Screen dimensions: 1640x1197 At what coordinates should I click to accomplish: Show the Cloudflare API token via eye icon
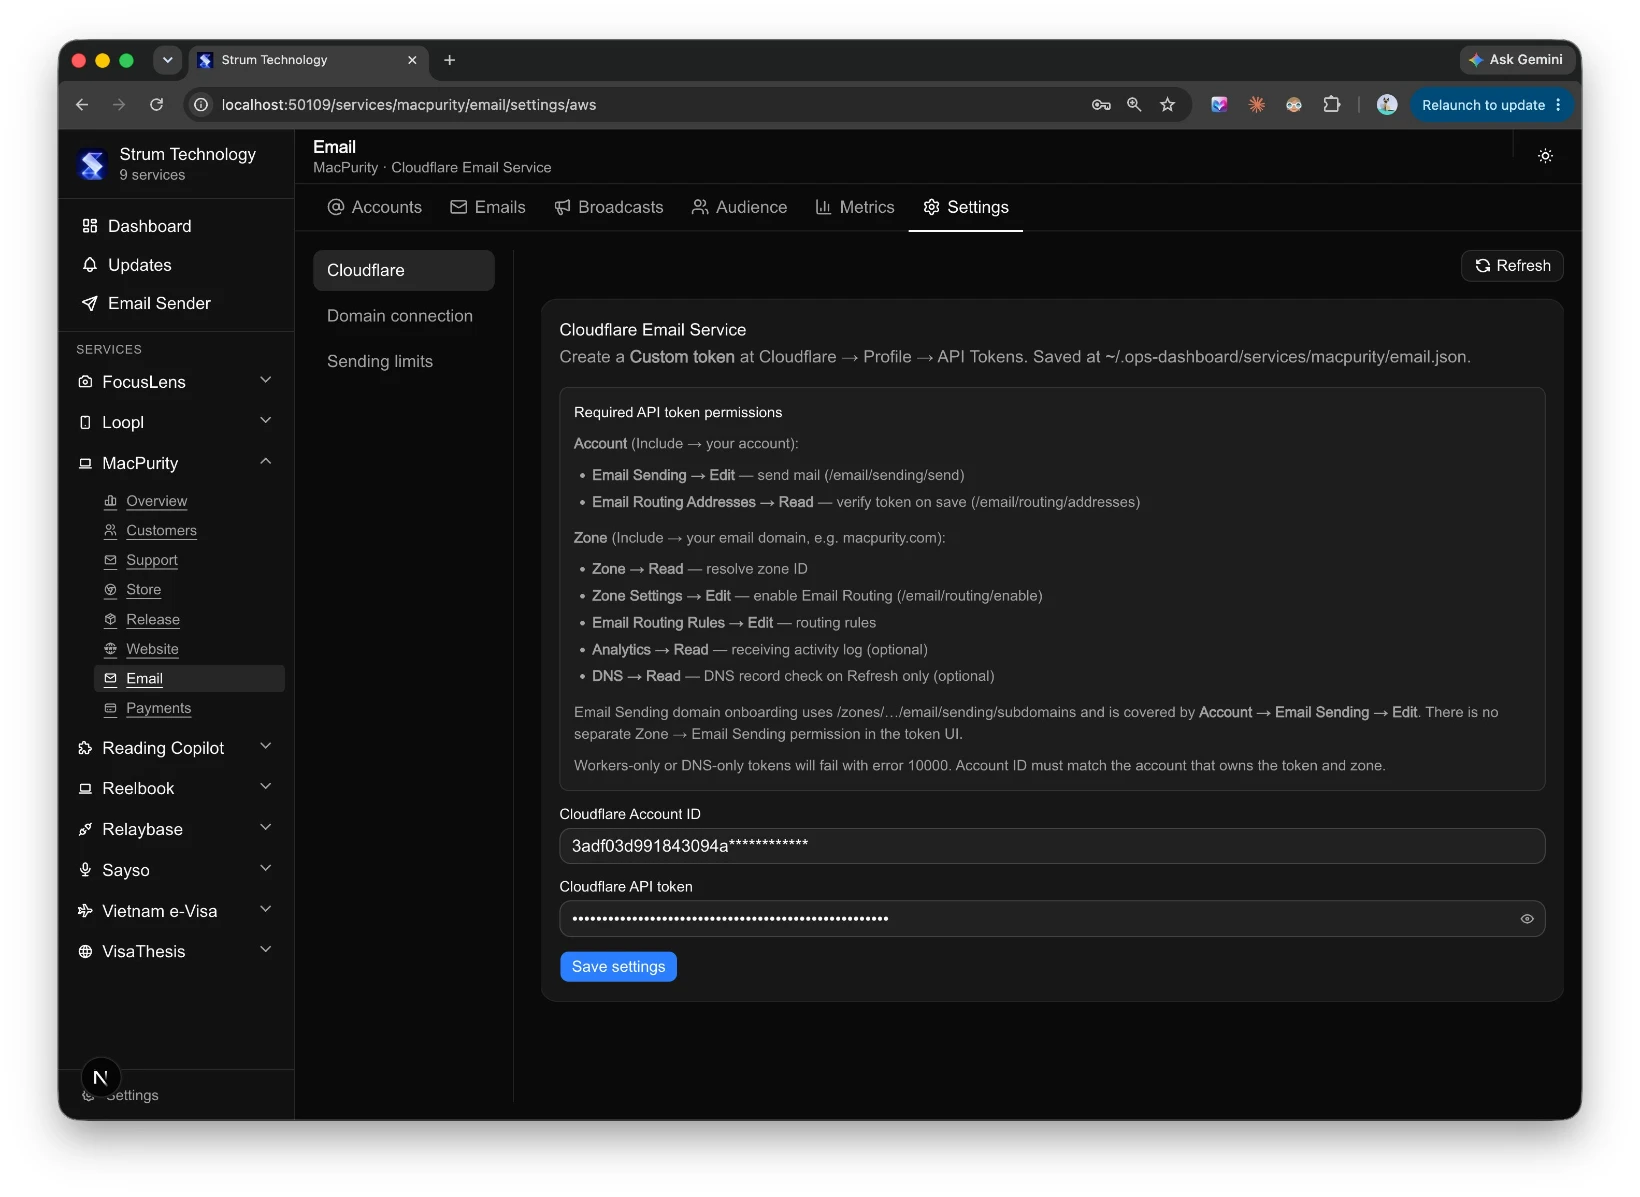(1527, 919)
